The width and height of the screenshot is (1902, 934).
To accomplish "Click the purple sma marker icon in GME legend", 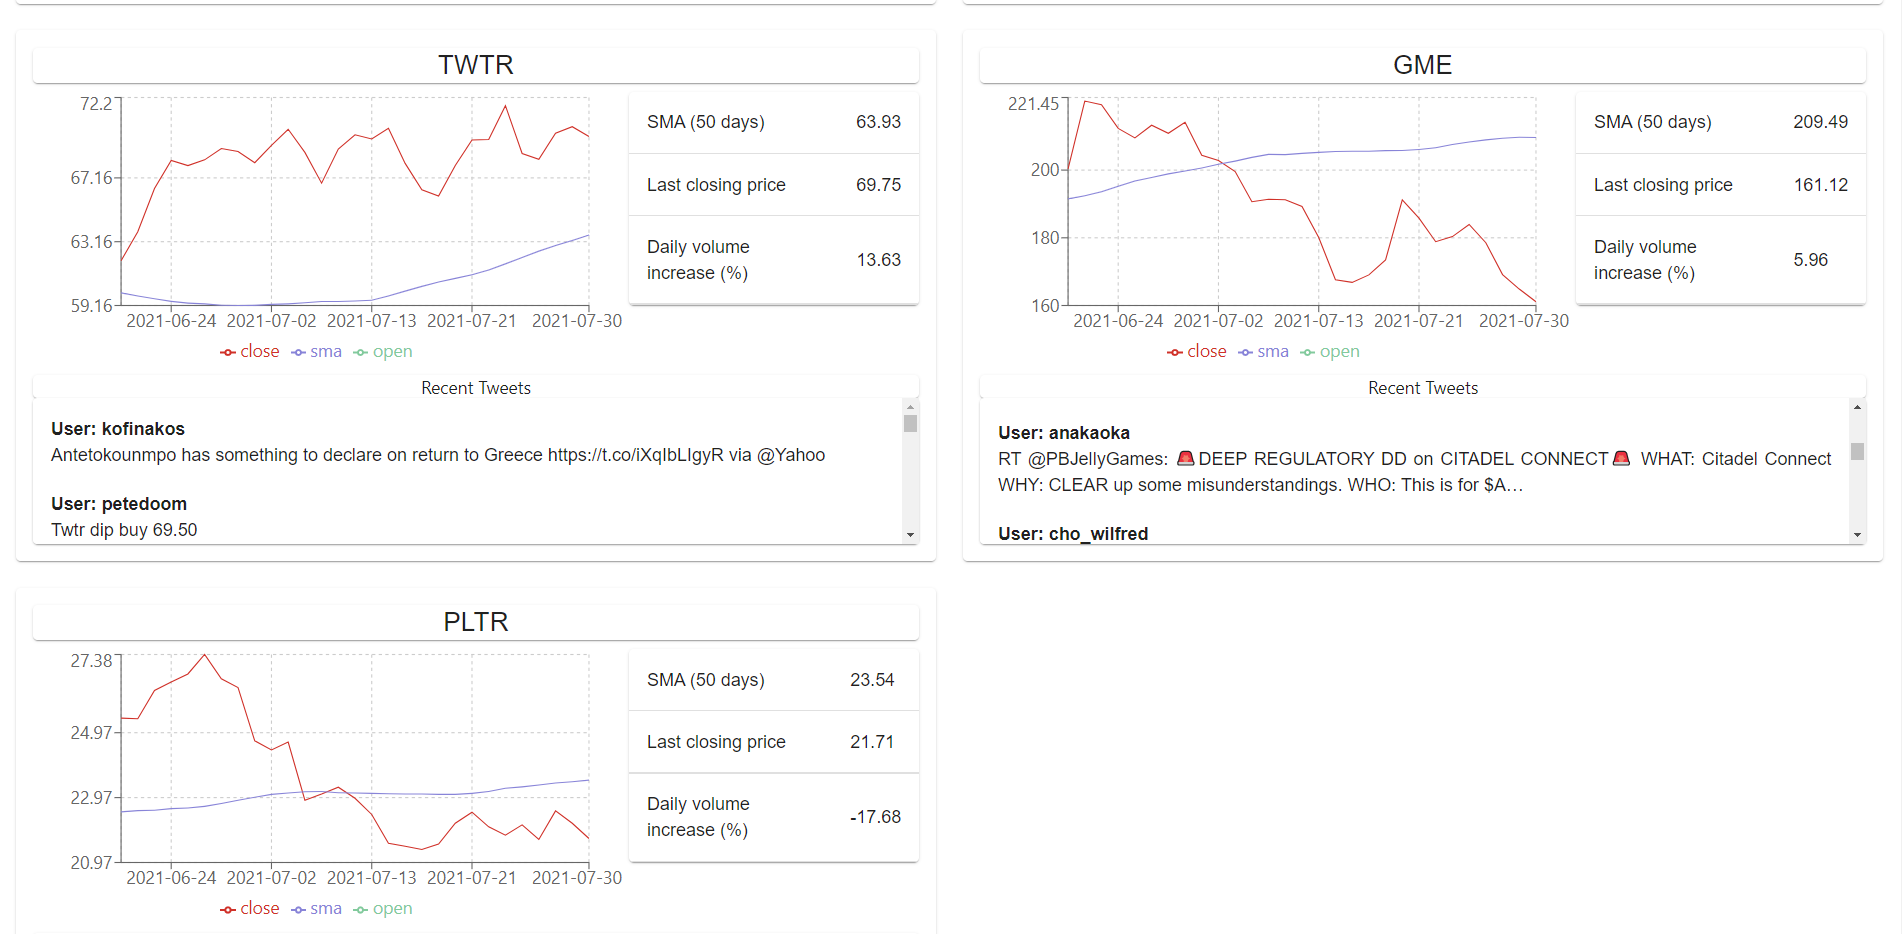I will click(1244, 351).
